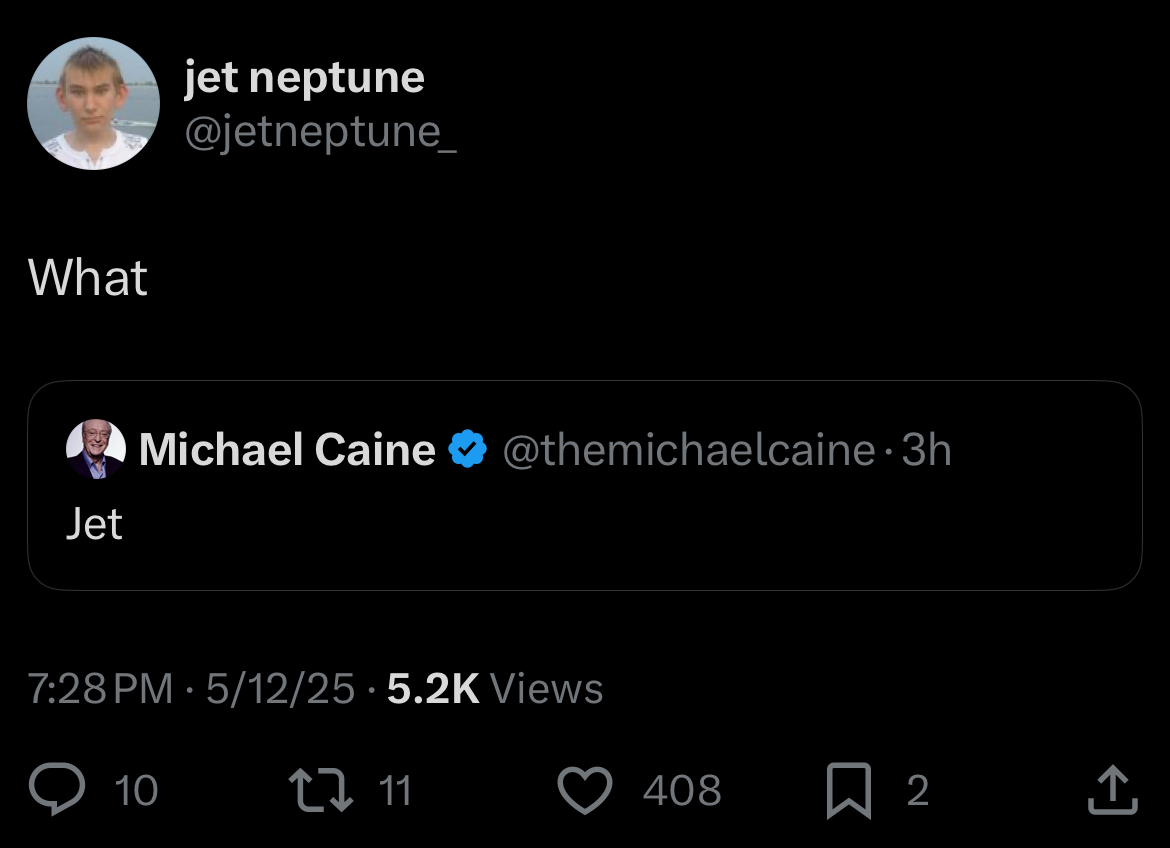Click the 408 likes count
The width and height of the screenshot is (1170, 848).
click(x=682, y=791)
